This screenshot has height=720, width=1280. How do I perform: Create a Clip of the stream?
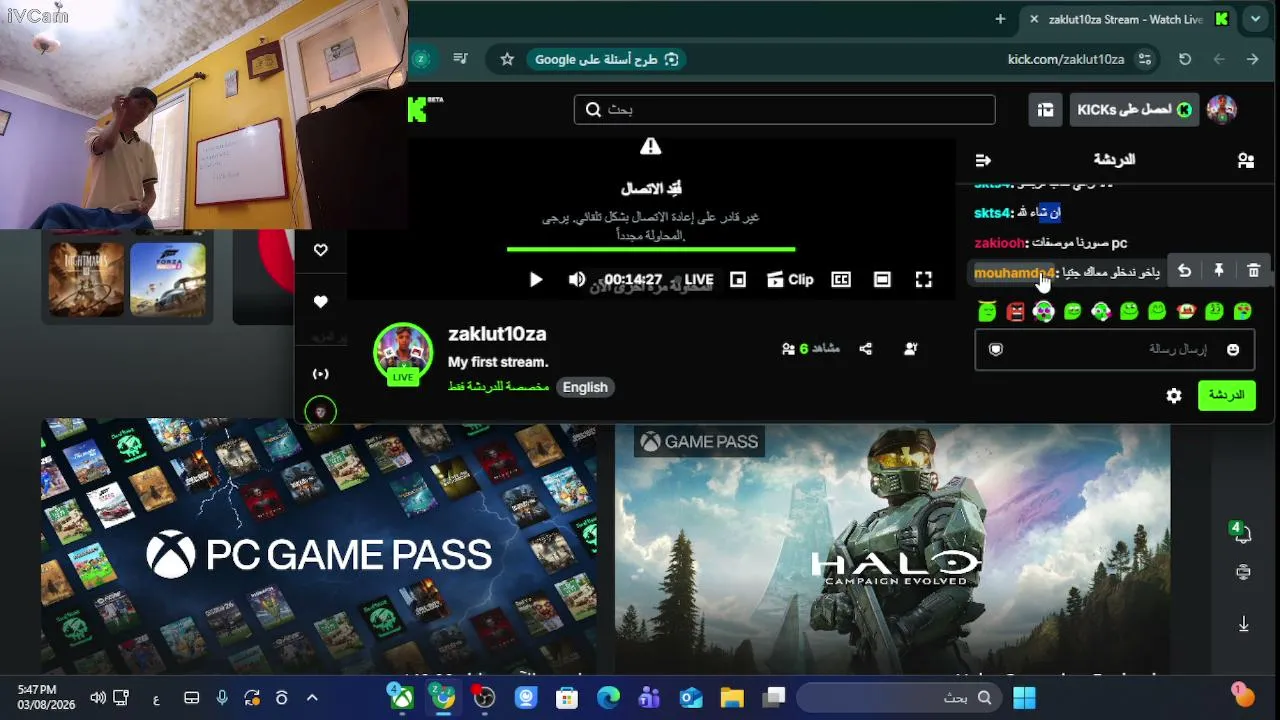(790, 280)
